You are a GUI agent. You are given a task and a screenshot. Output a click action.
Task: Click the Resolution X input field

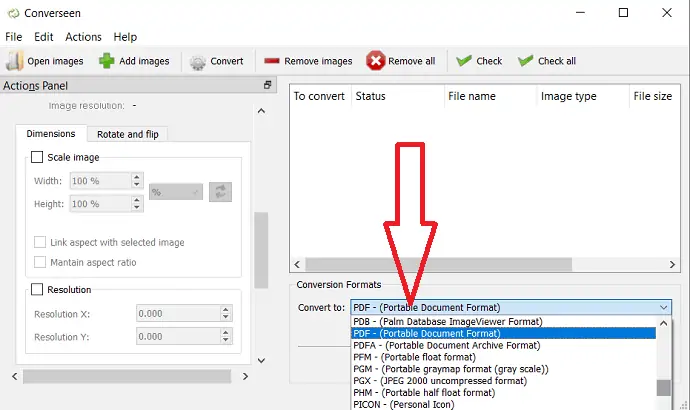(178, 314)
